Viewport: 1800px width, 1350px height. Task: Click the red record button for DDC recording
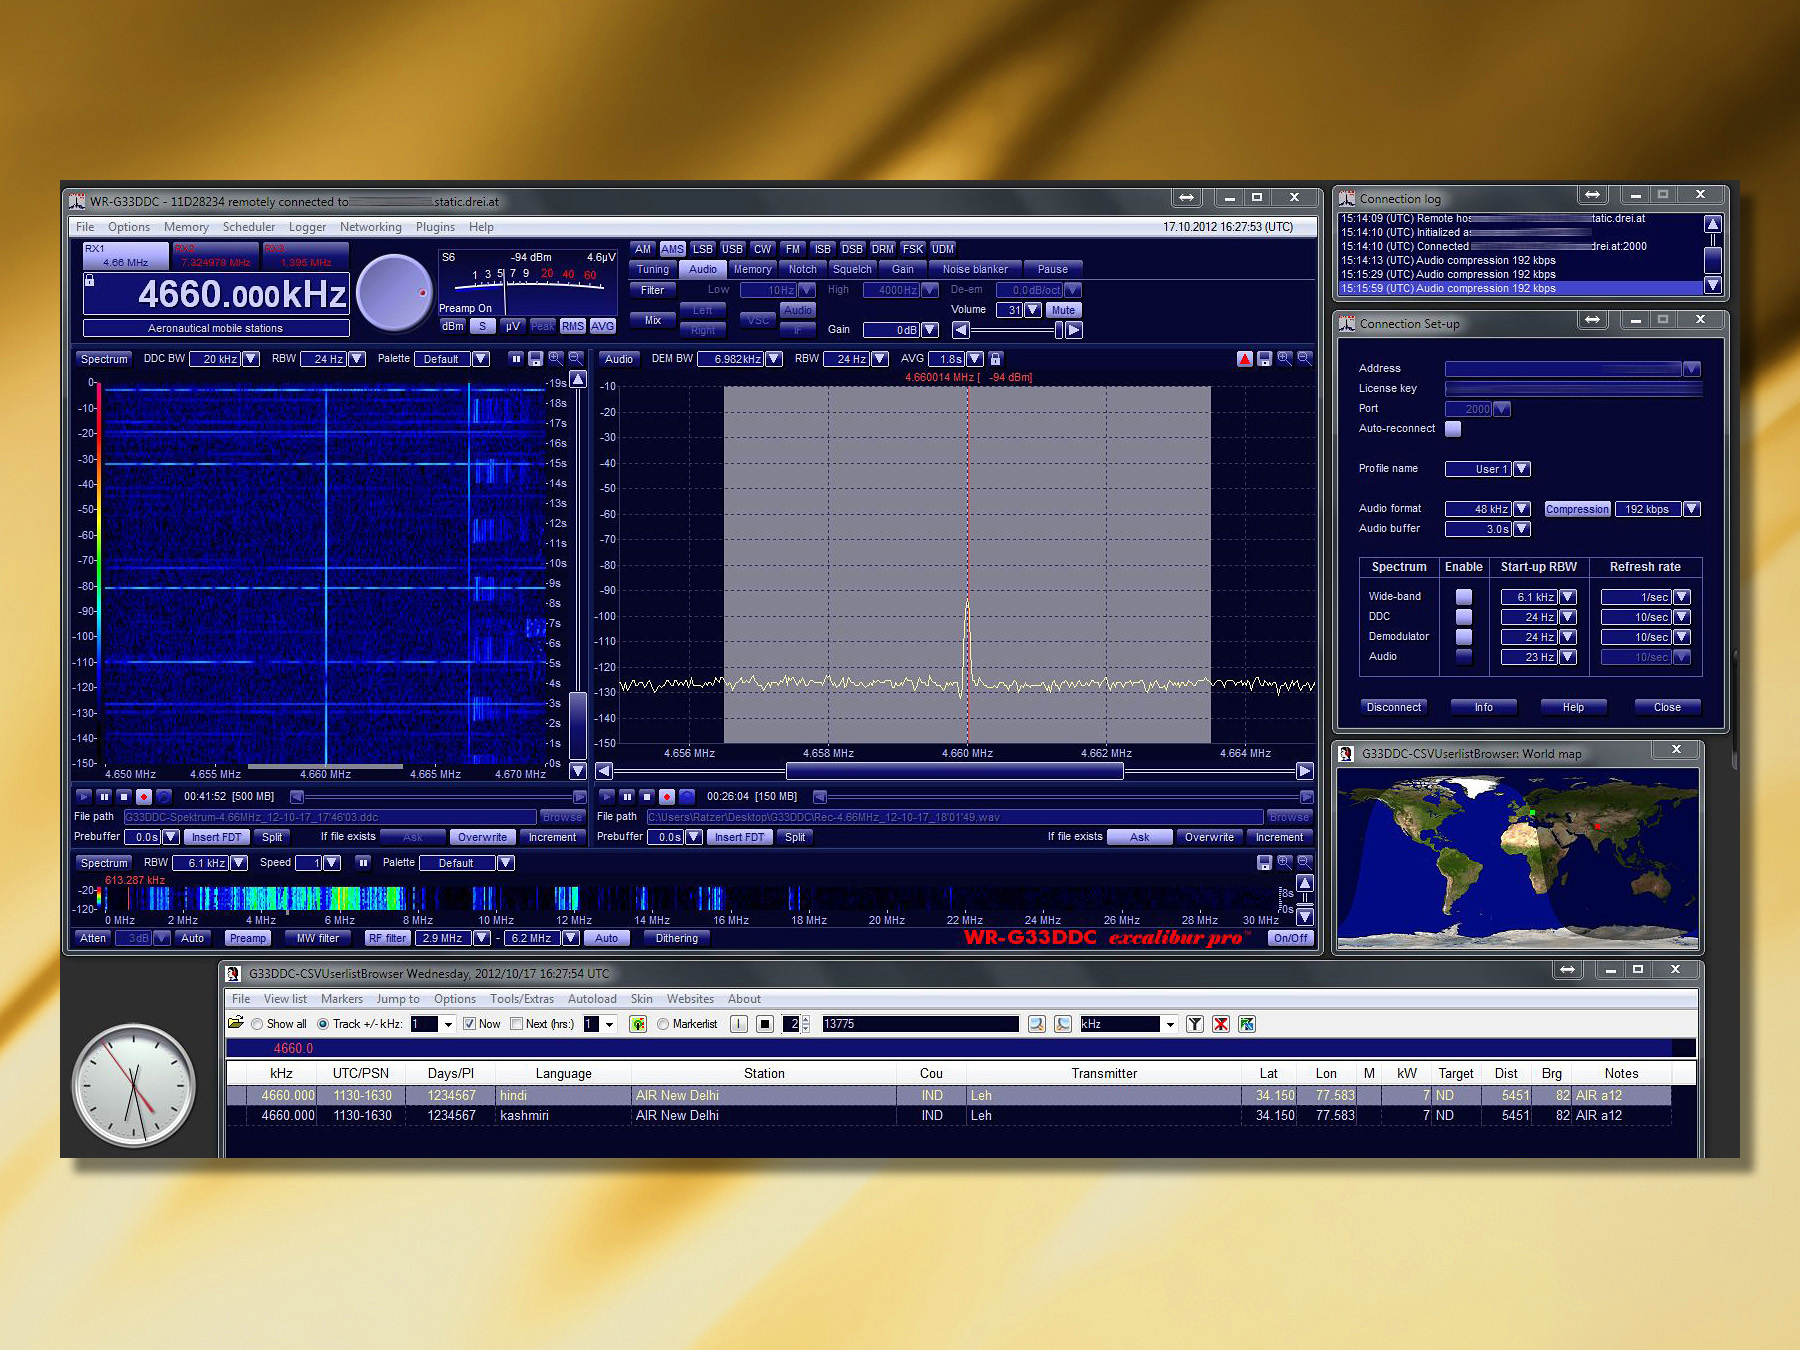[x=144, y=797]
